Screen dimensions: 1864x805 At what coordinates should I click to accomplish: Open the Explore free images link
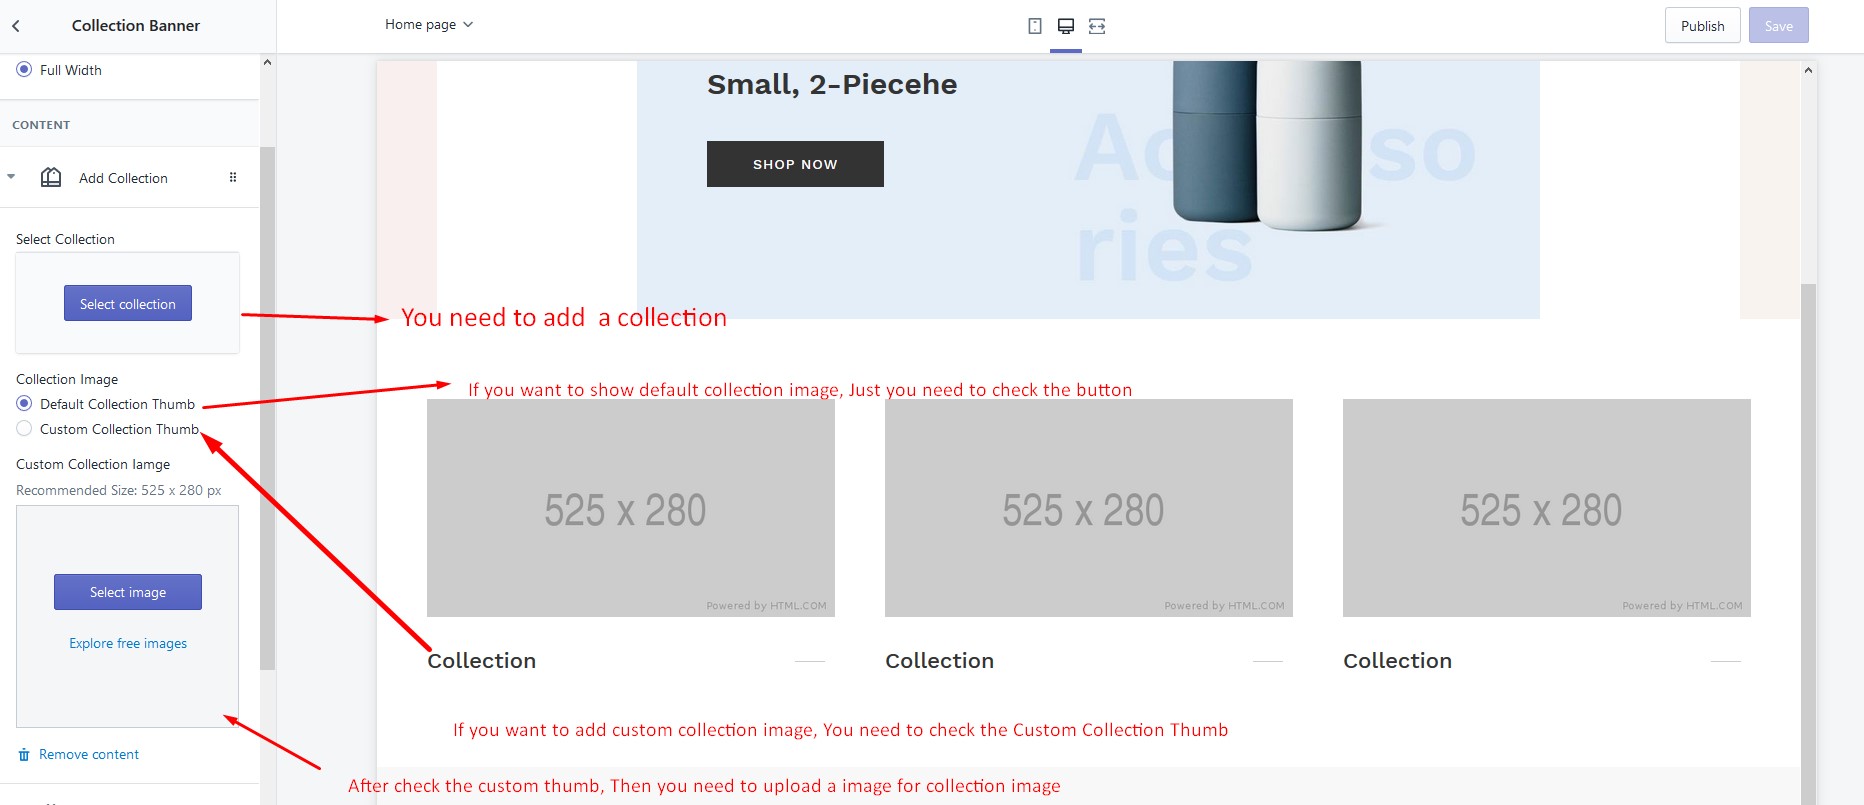click(128, 644)
